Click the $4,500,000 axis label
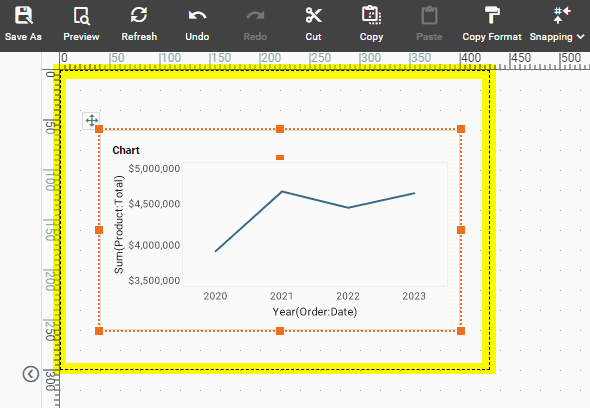 point(154,204)
